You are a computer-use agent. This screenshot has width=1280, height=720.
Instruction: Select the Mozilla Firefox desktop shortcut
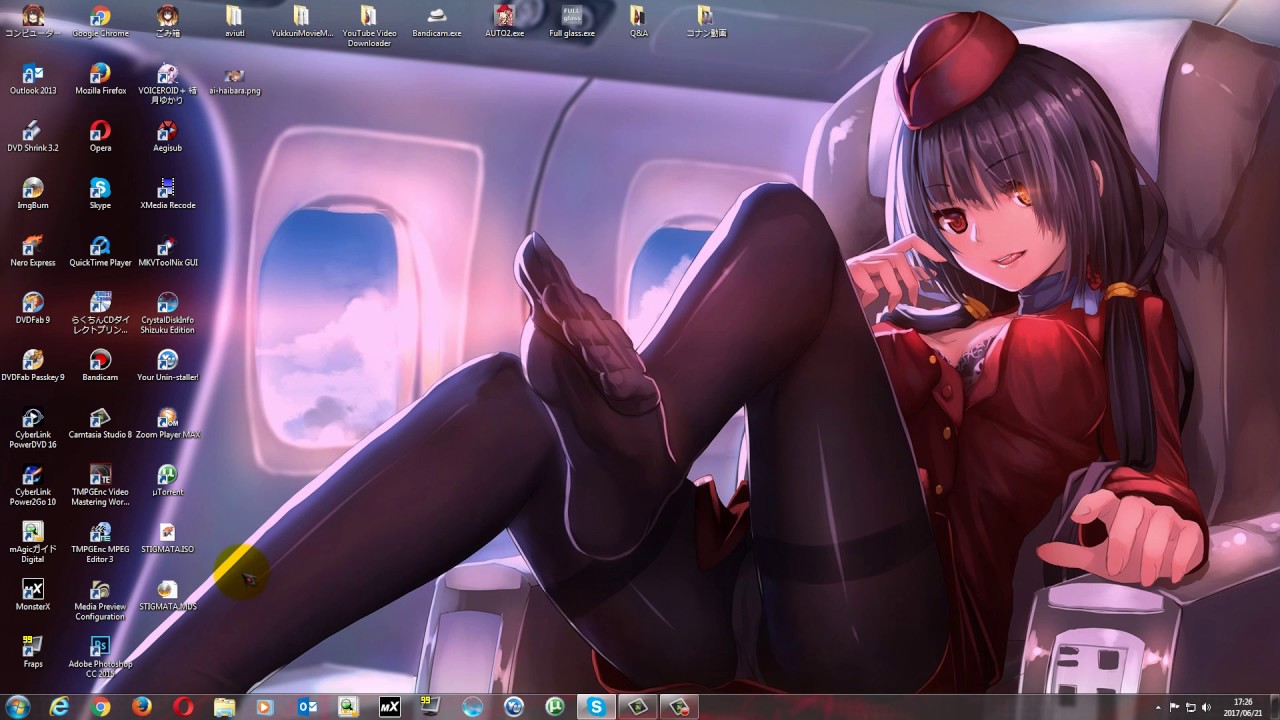[x=100, y=79]
